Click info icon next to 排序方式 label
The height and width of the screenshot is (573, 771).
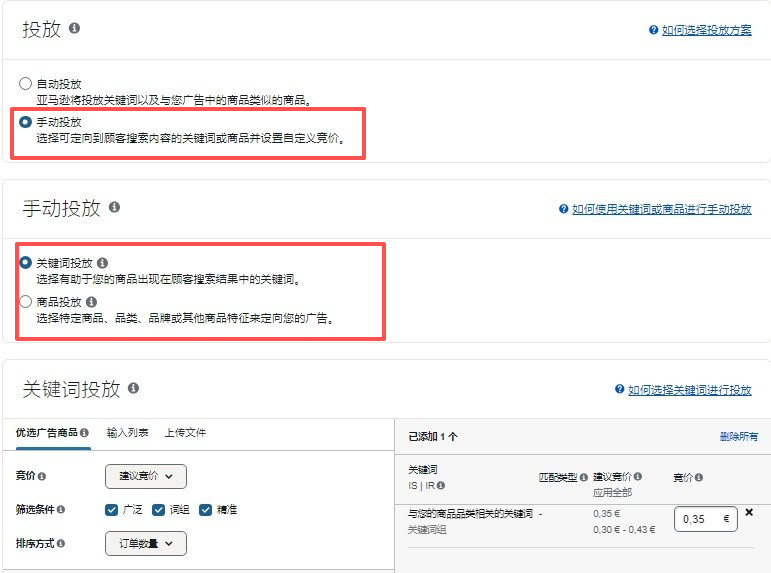pyautogui.click(x=60, y=543)
